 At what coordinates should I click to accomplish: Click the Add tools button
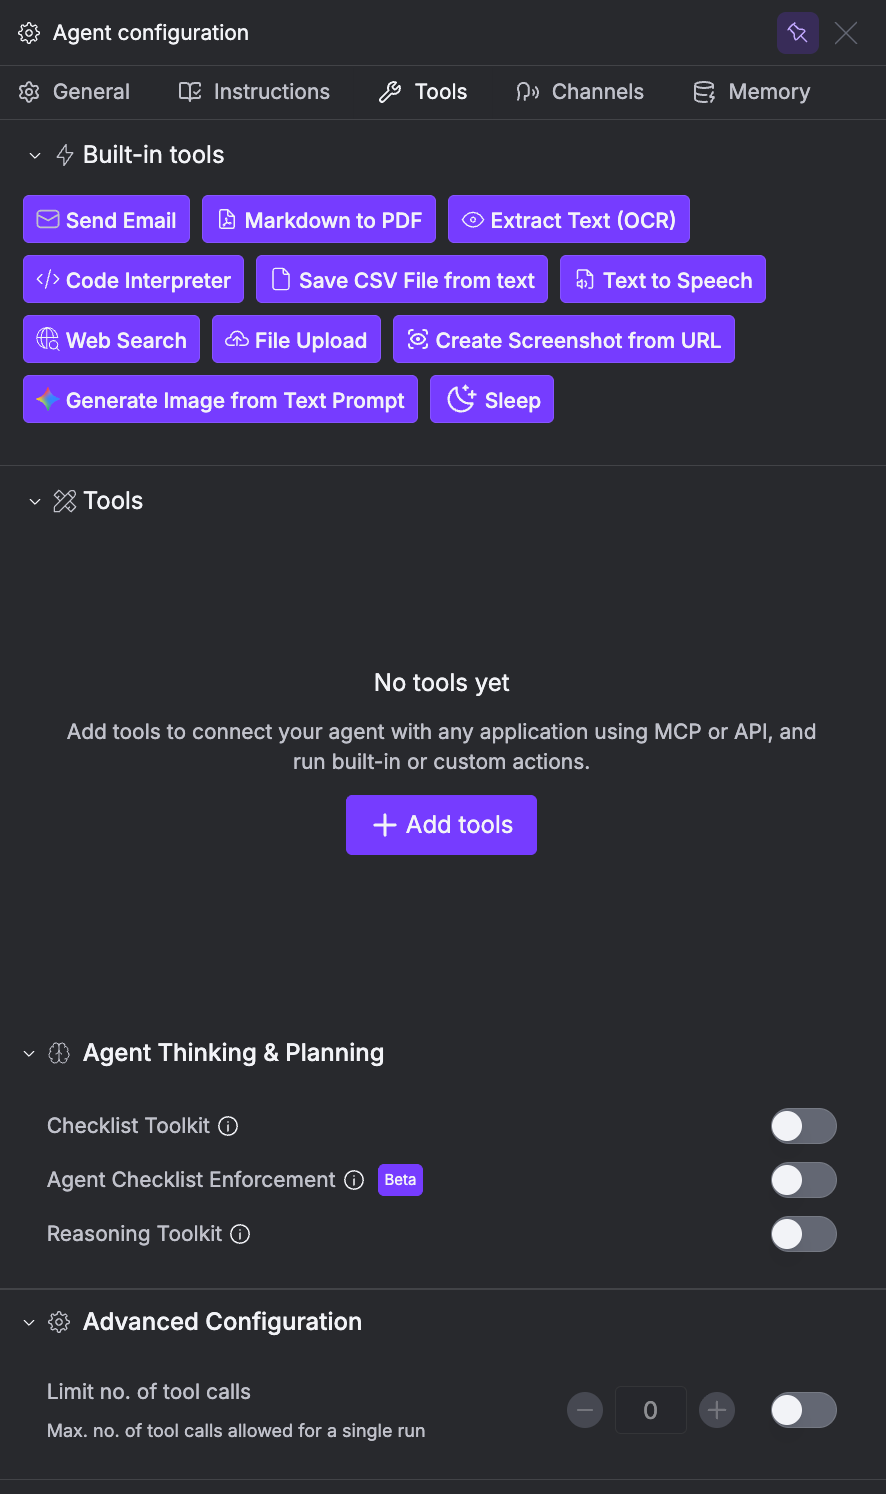coord(441,824)
